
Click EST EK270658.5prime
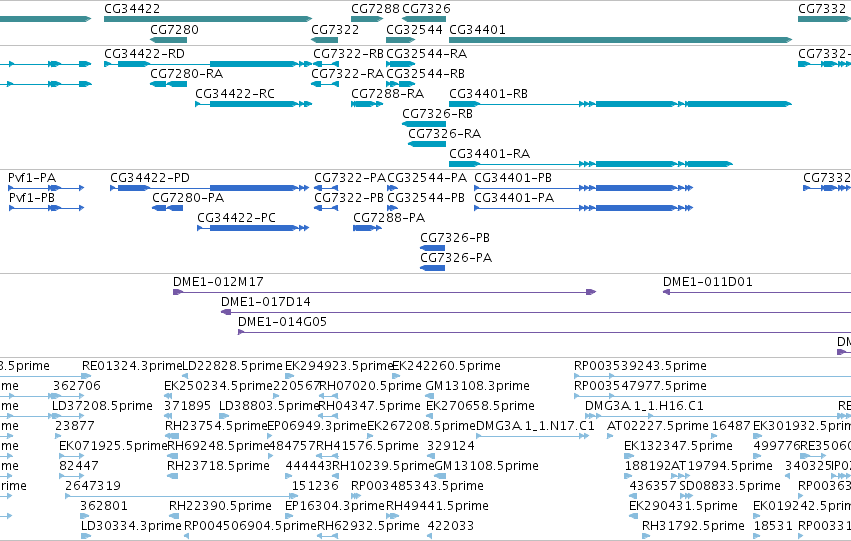480,406
